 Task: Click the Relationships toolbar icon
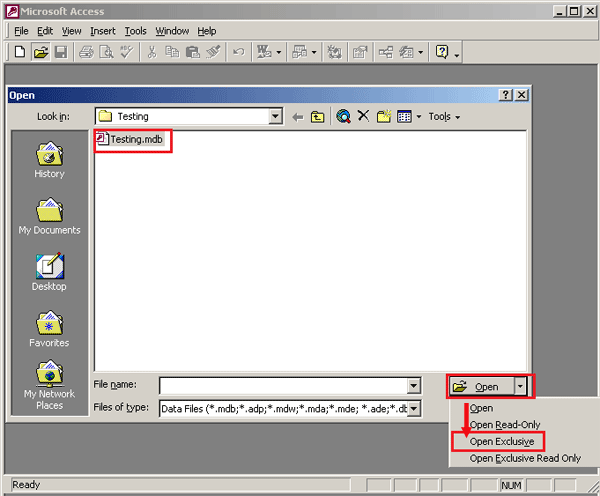point(386,52)
